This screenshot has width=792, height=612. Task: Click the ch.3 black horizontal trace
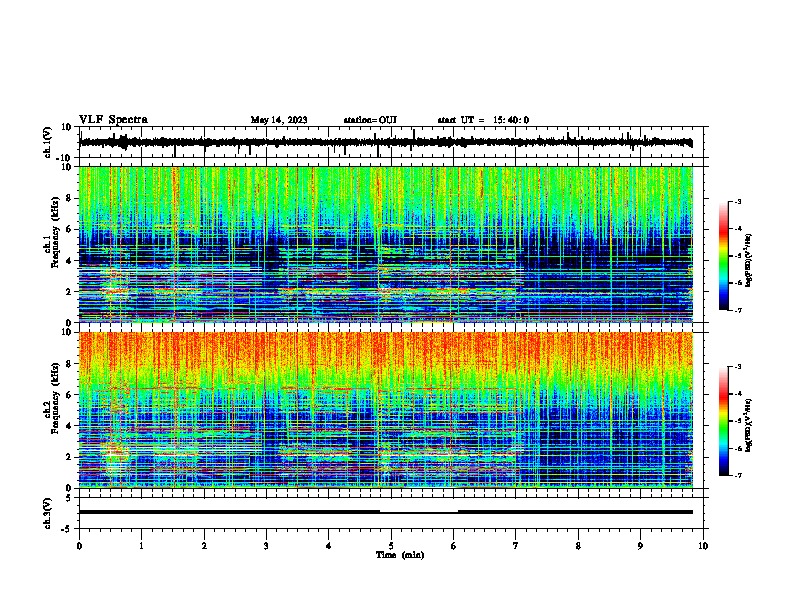tap(385, 512)
